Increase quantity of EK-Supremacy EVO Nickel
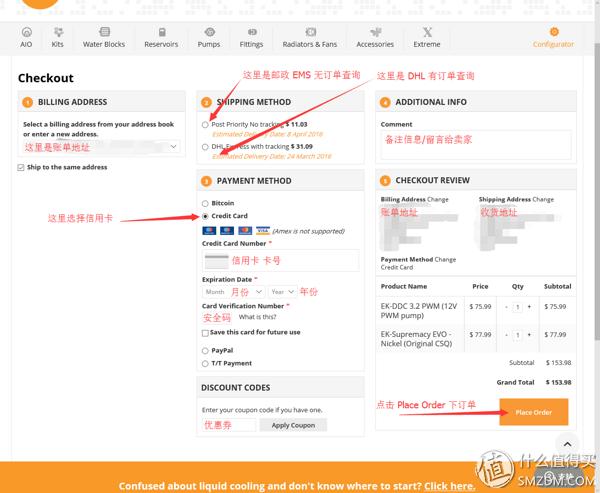 pyautogui.click(x=530, y=335)
